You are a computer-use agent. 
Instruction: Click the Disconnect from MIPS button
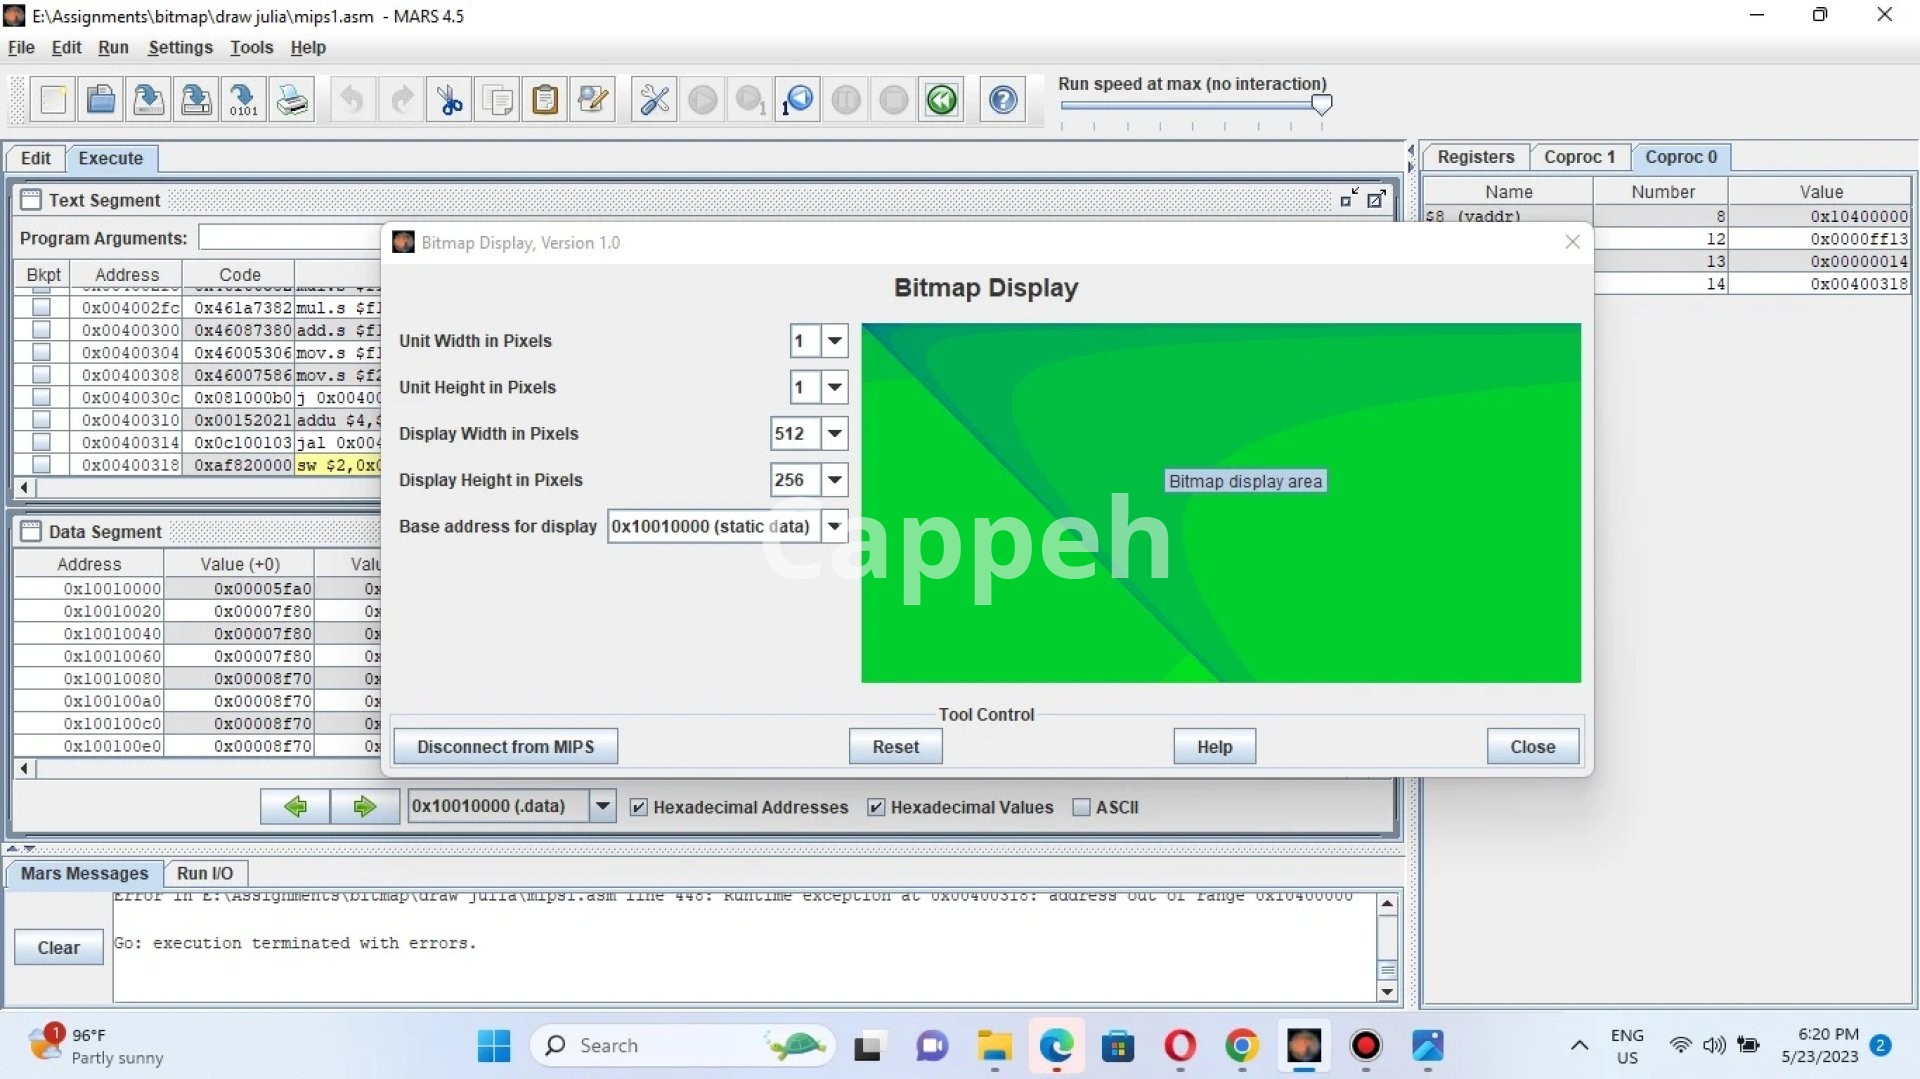pos(505,747)
